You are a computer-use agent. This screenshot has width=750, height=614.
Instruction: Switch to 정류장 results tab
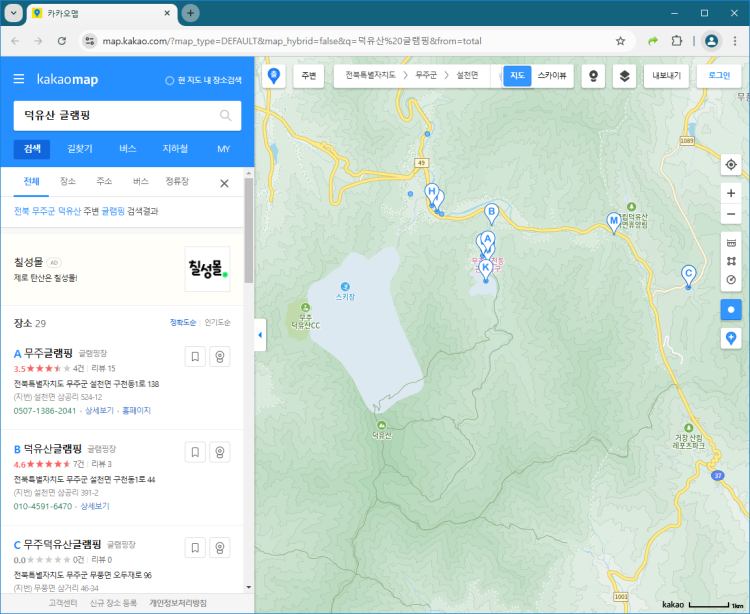click(177, 181)
